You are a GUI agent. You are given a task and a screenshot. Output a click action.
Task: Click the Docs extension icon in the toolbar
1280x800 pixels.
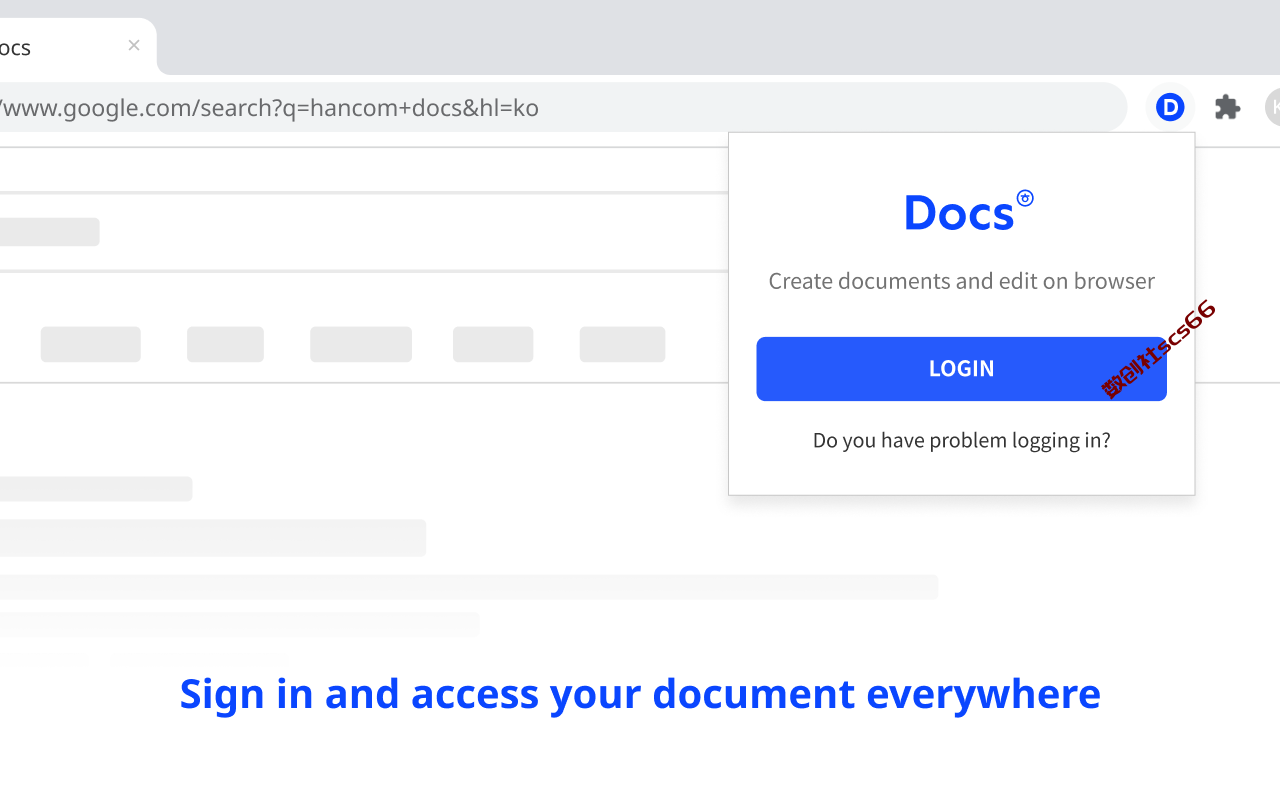(1170, 107)
